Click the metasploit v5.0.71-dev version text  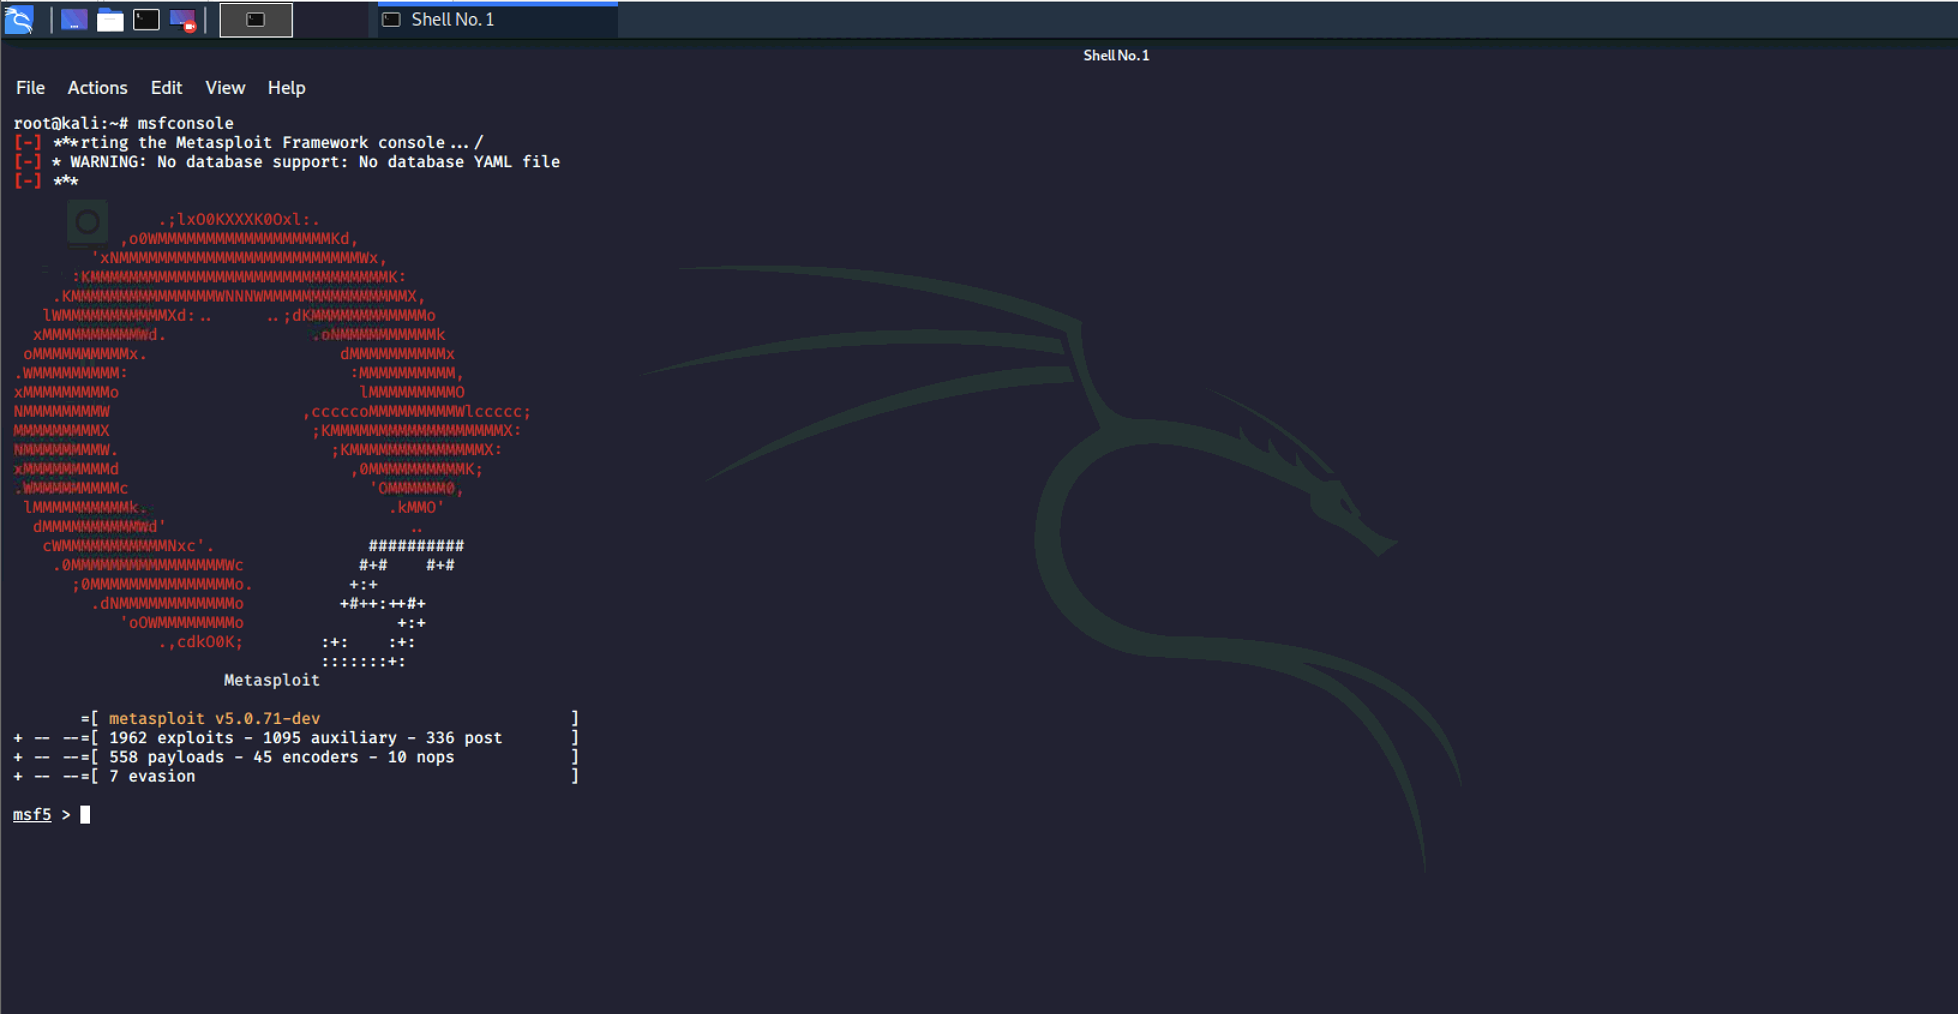point(214,717)
